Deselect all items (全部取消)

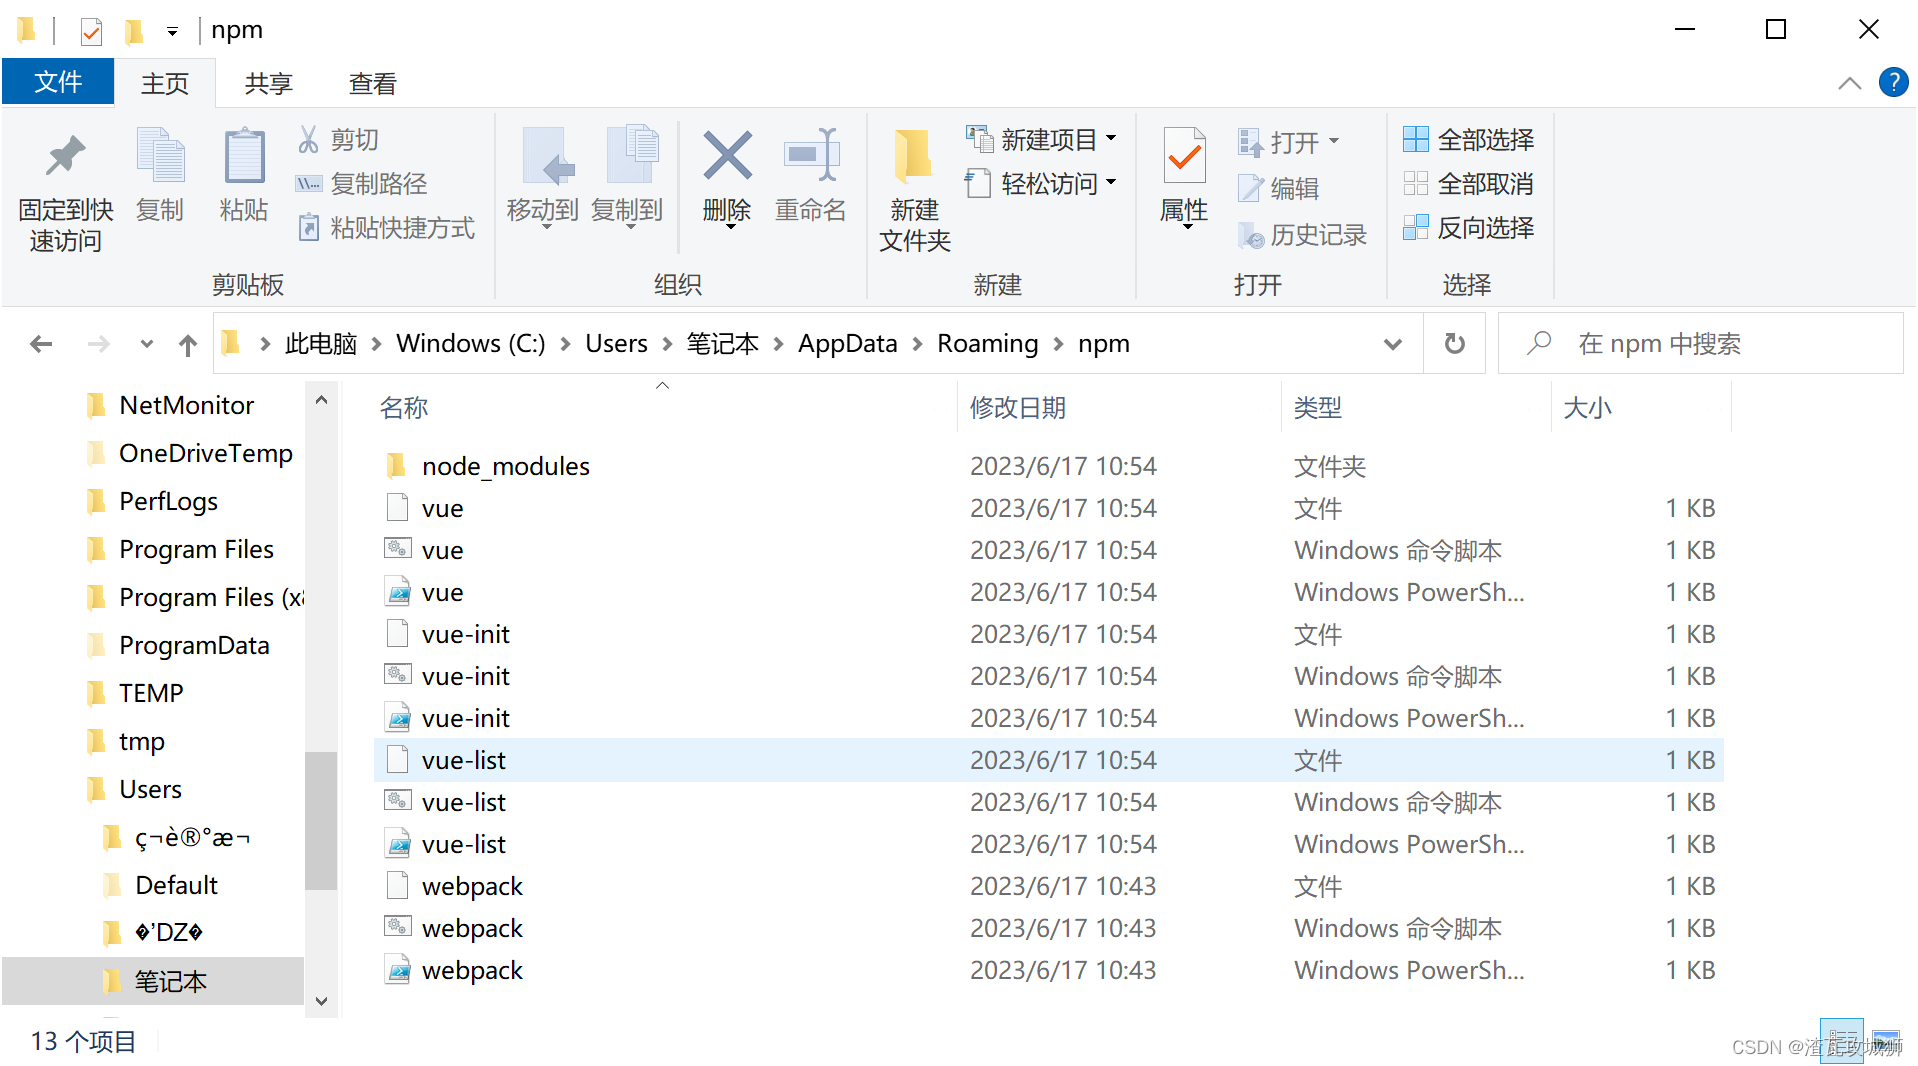point(1468,184)
